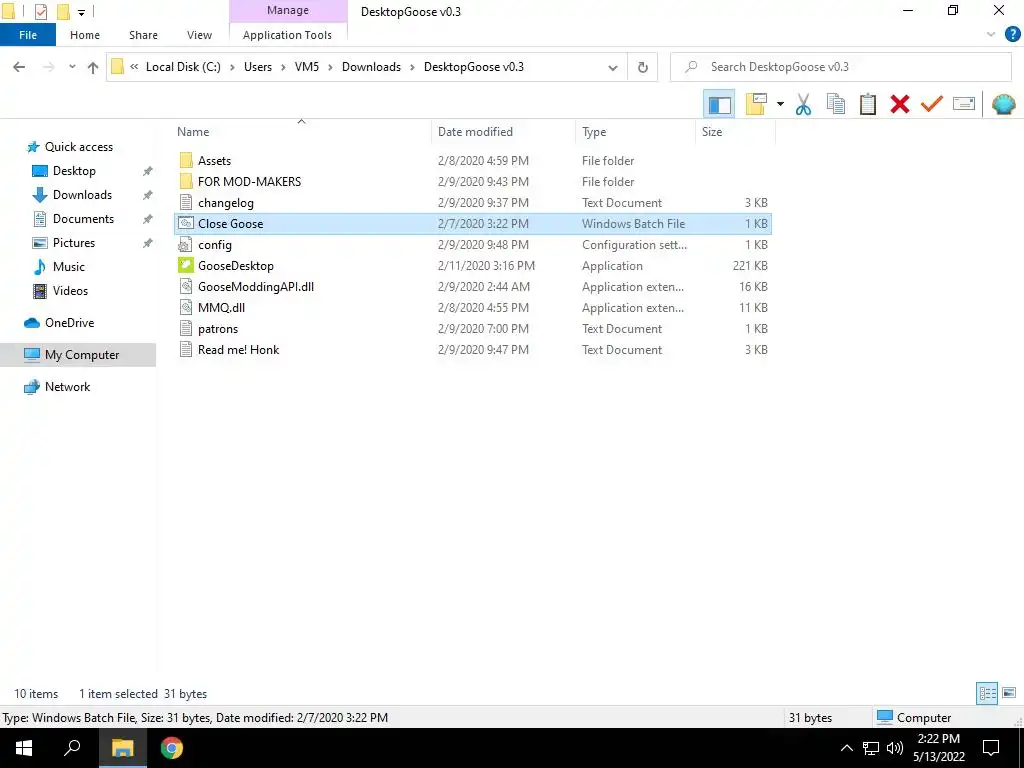Open the Application Tools tab

[287, 35]
